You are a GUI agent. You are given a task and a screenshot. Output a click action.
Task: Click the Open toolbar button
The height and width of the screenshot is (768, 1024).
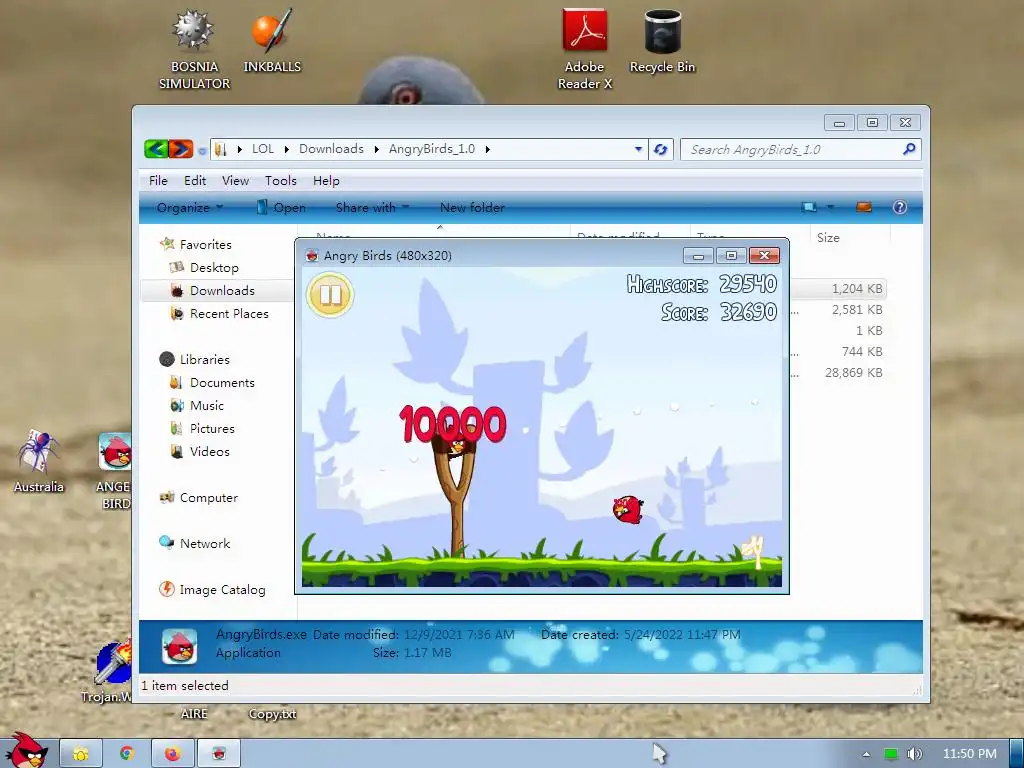281,207
